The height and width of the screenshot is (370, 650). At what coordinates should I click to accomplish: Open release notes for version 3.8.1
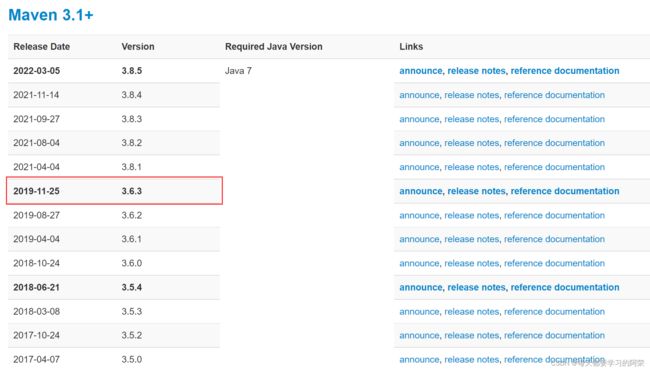click(472, 167)
